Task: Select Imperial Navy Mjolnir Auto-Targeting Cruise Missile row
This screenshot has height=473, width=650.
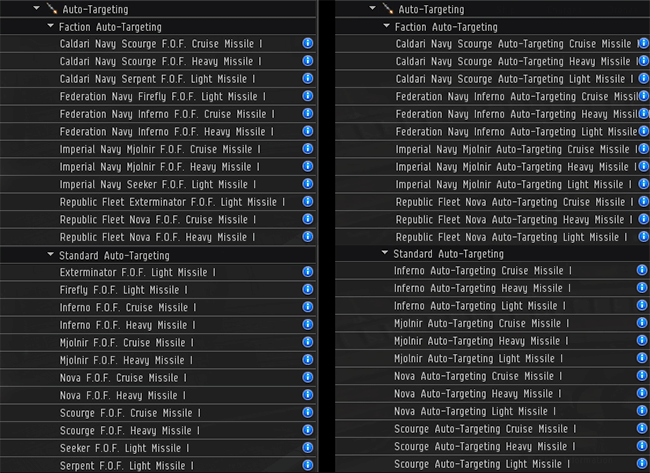Action: pos(492,149)
